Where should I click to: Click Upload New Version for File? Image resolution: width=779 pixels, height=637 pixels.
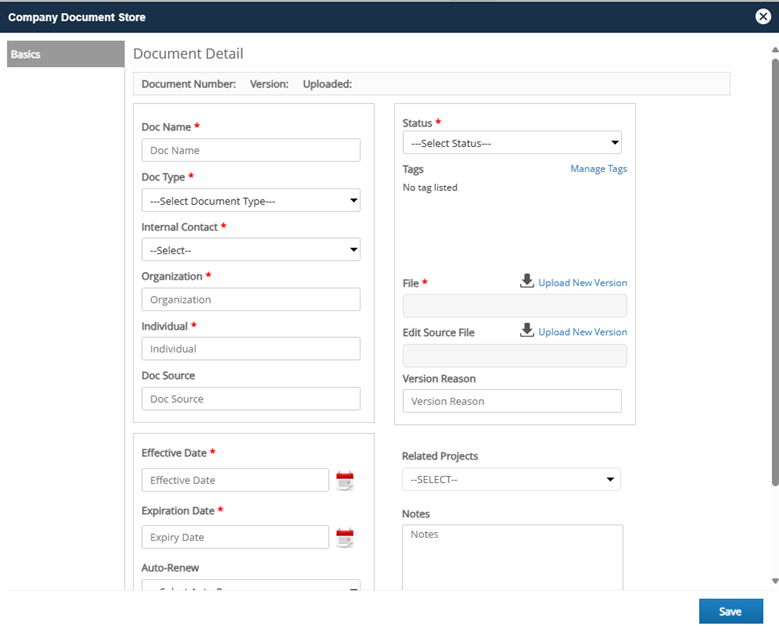[582, 283]
